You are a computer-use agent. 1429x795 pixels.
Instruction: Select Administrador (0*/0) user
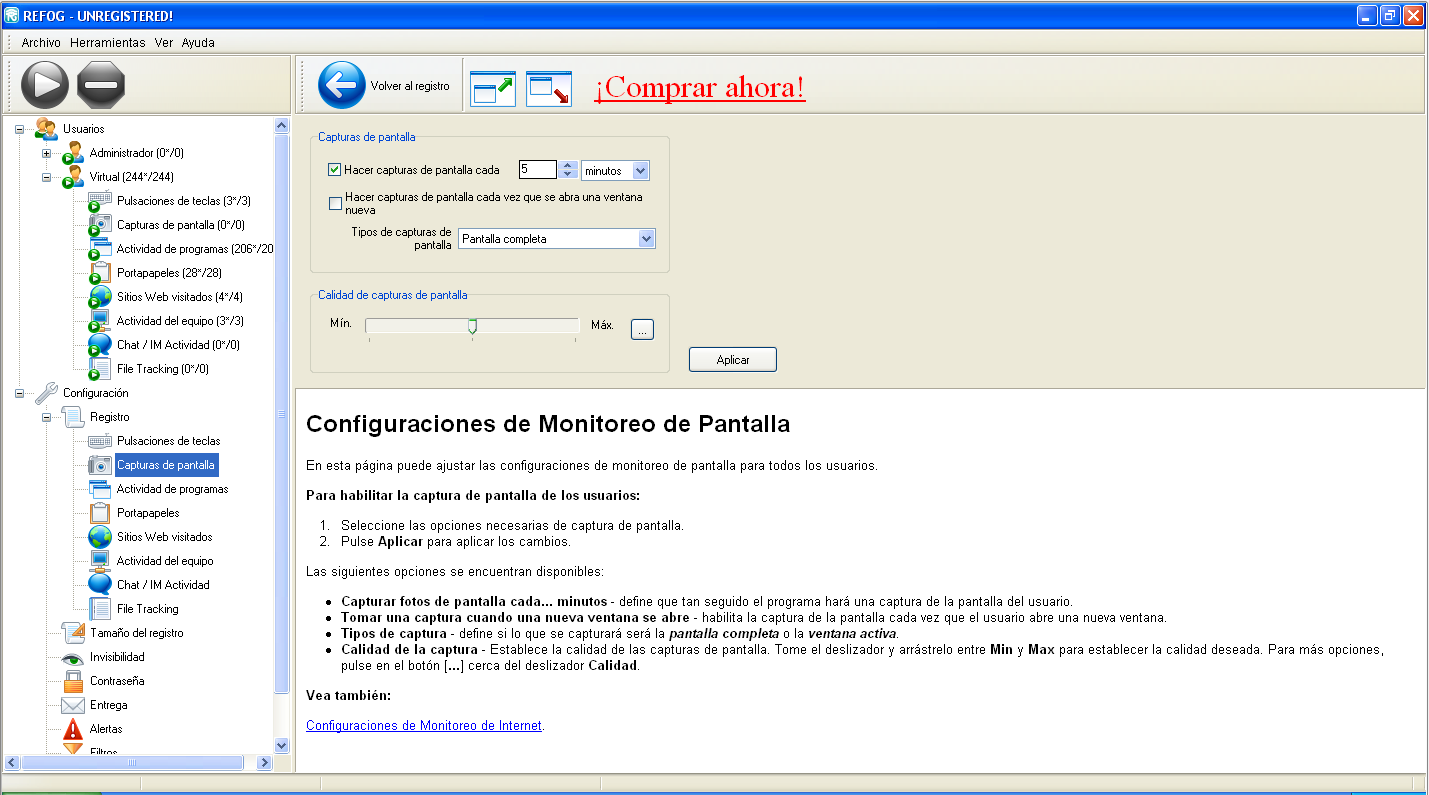tap(136, 153)
